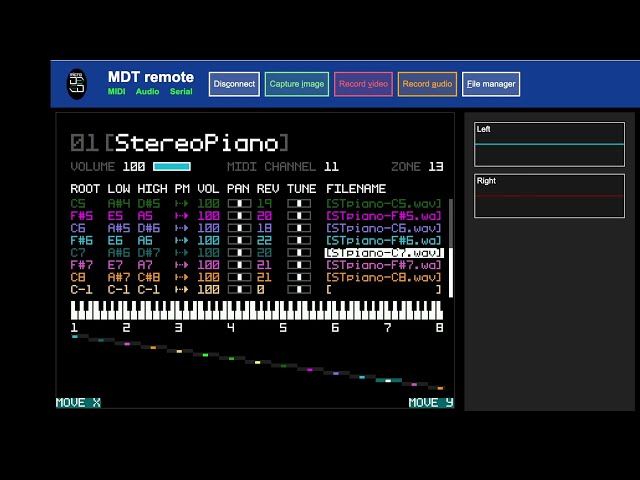Adjust PAN slider in F#6 row

tap(239, 240)
